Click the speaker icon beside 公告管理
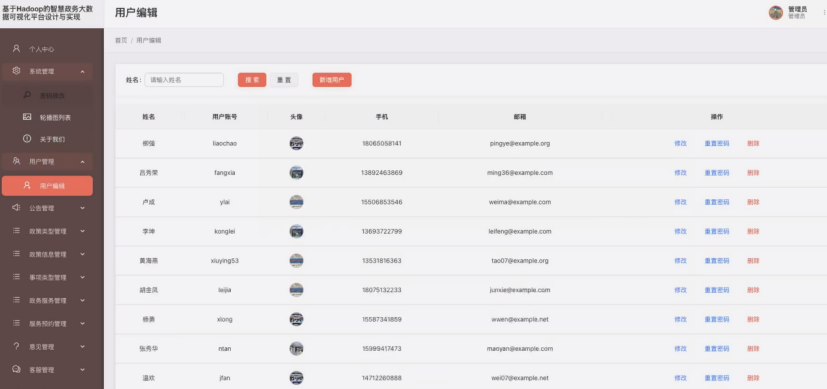This screenshot has width=827, height=389. click(x=16, y=208)
